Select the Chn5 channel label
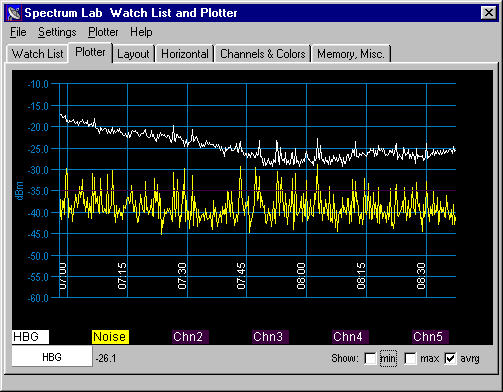This screenshot has height=392, width=503. pos(430,337)
